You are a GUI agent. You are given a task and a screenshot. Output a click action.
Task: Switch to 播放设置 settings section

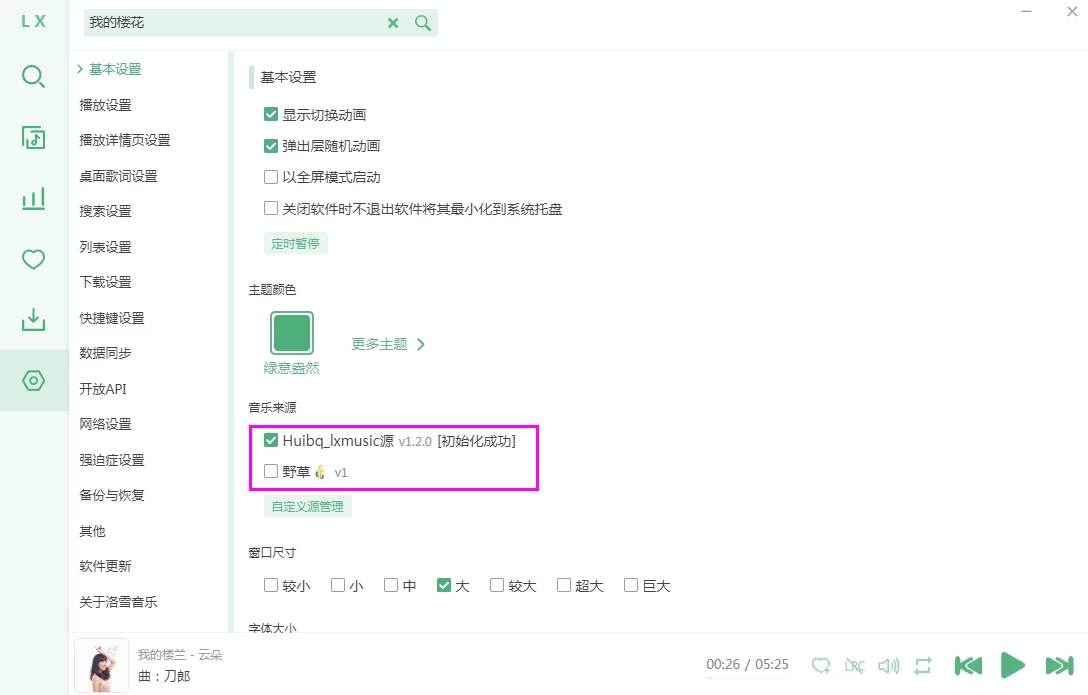tap(105, 104)
